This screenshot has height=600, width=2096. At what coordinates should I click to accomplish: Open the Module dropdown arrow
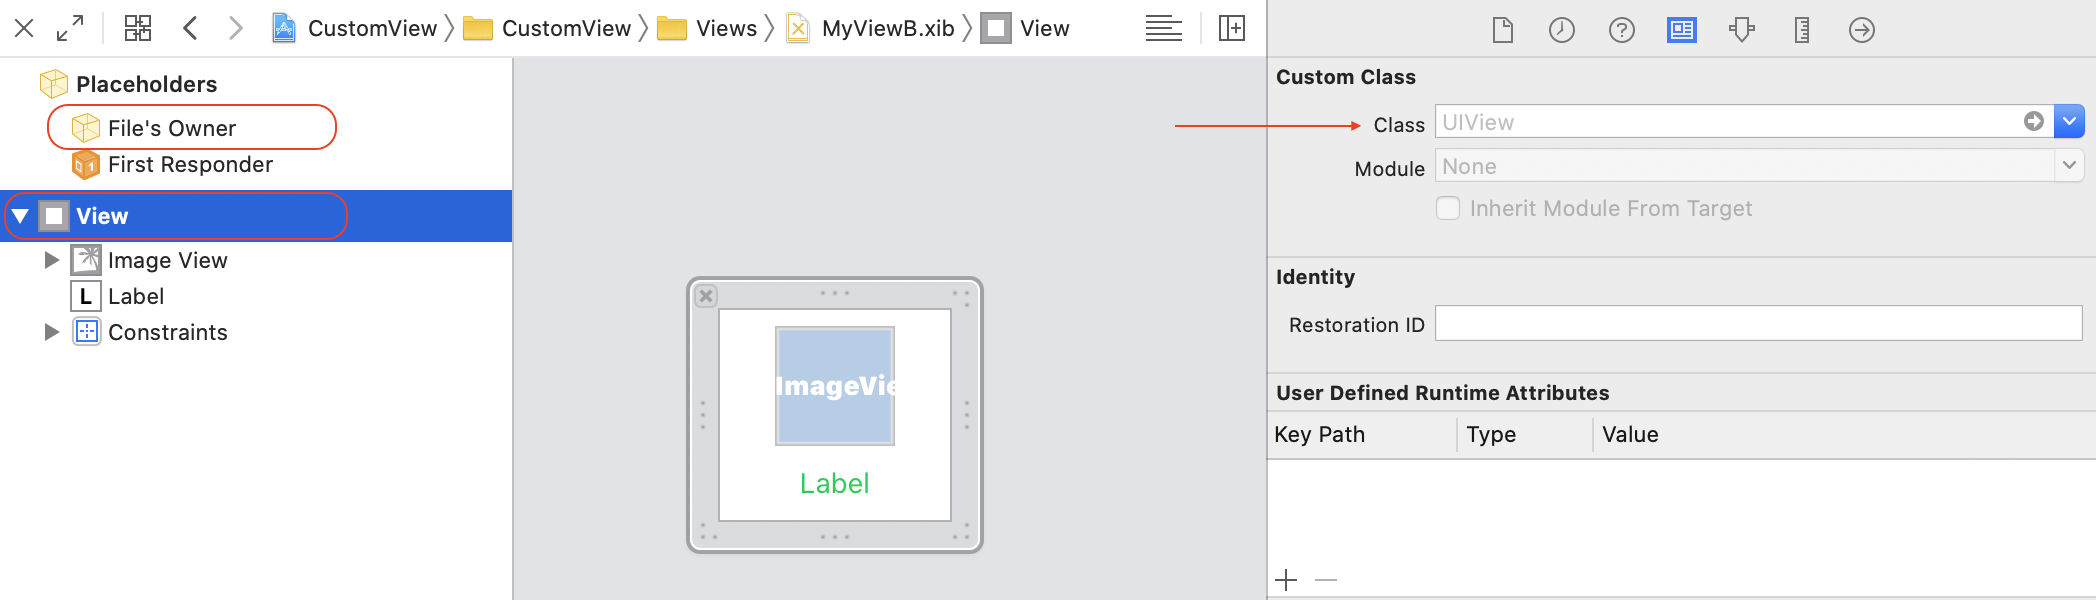point(2069,165)
